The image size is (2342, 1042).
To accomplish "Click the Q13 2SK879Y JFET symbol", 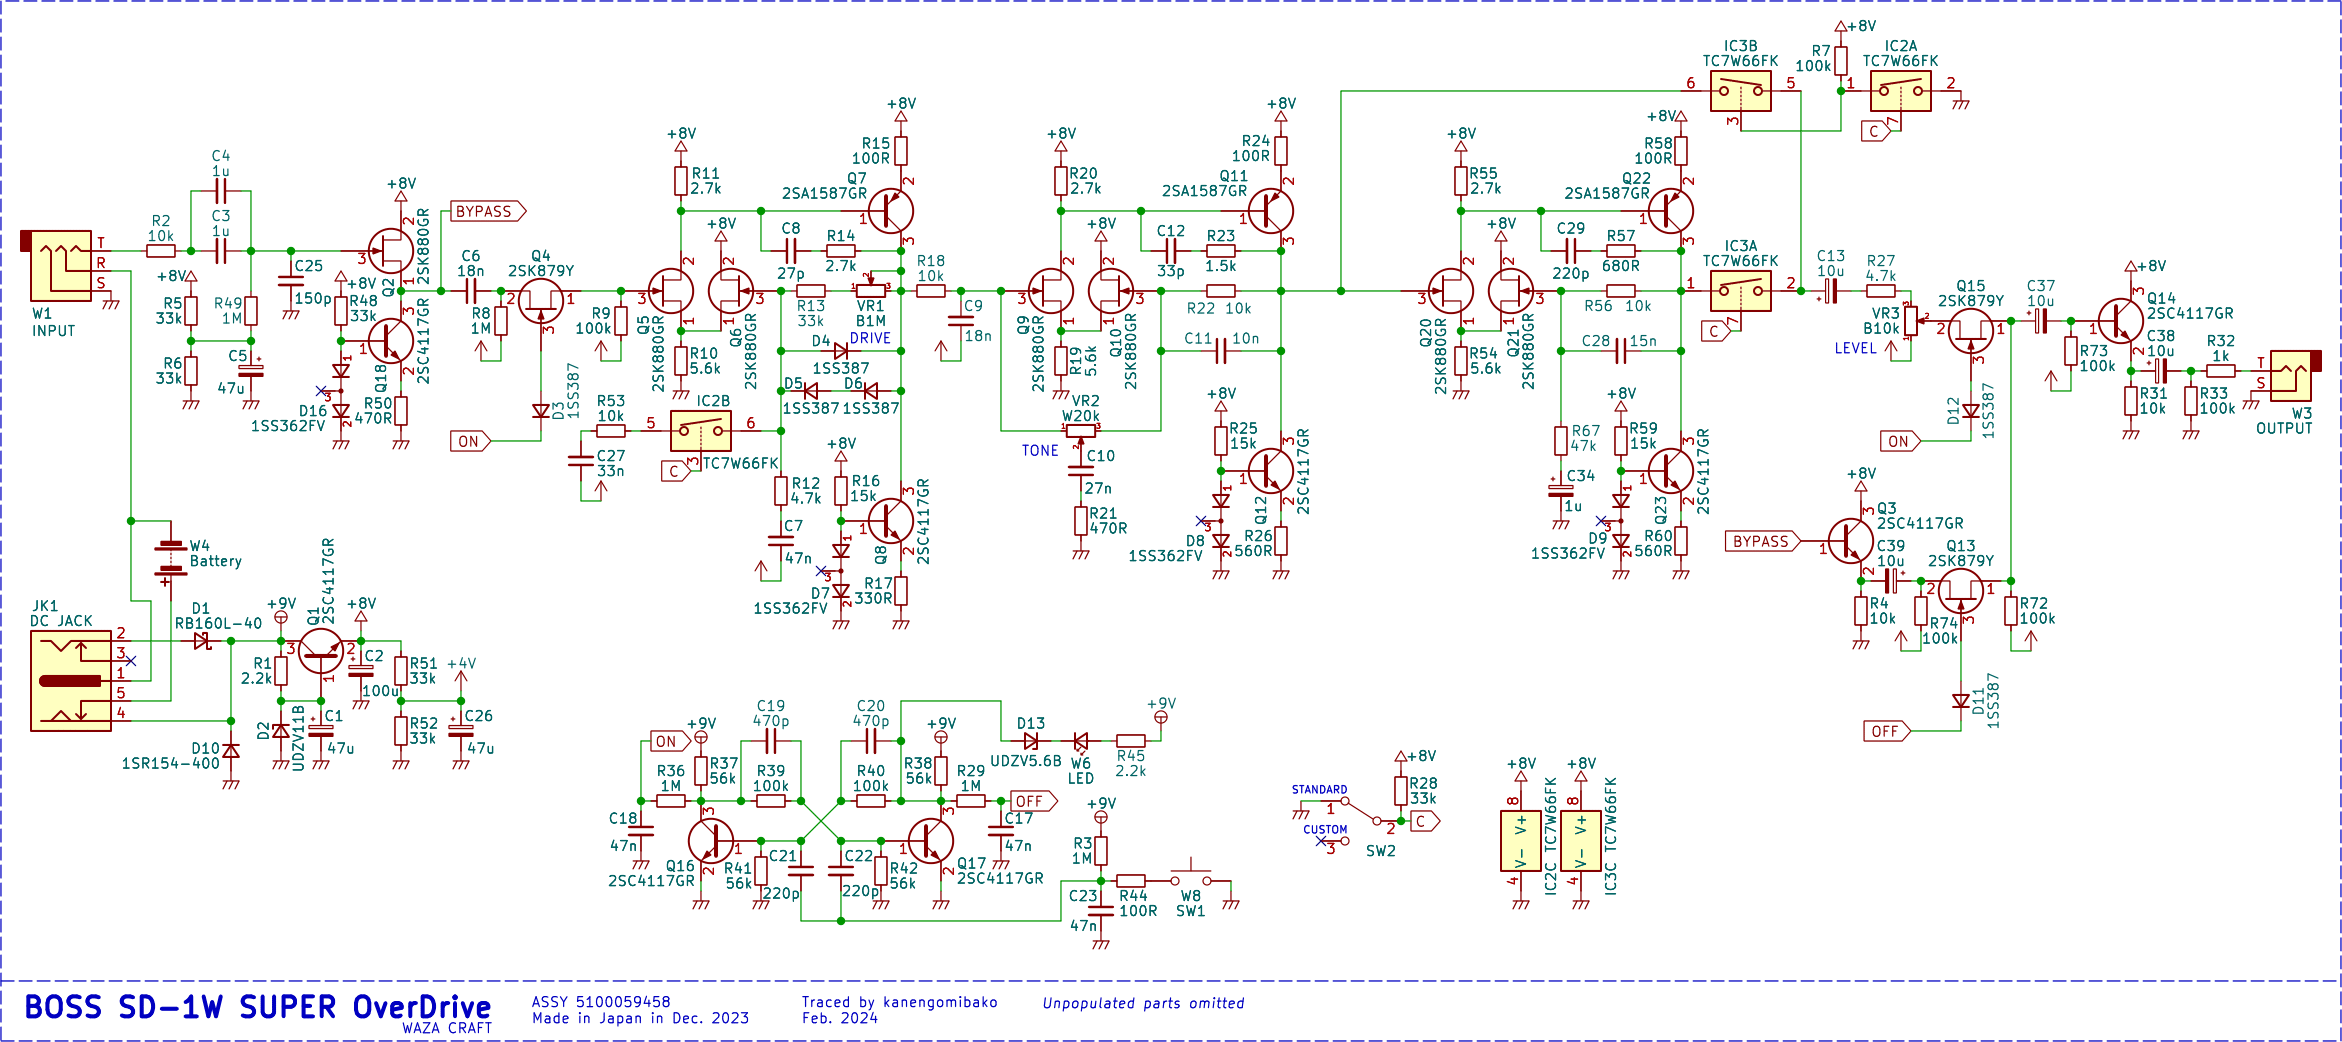I will 1961,591.
